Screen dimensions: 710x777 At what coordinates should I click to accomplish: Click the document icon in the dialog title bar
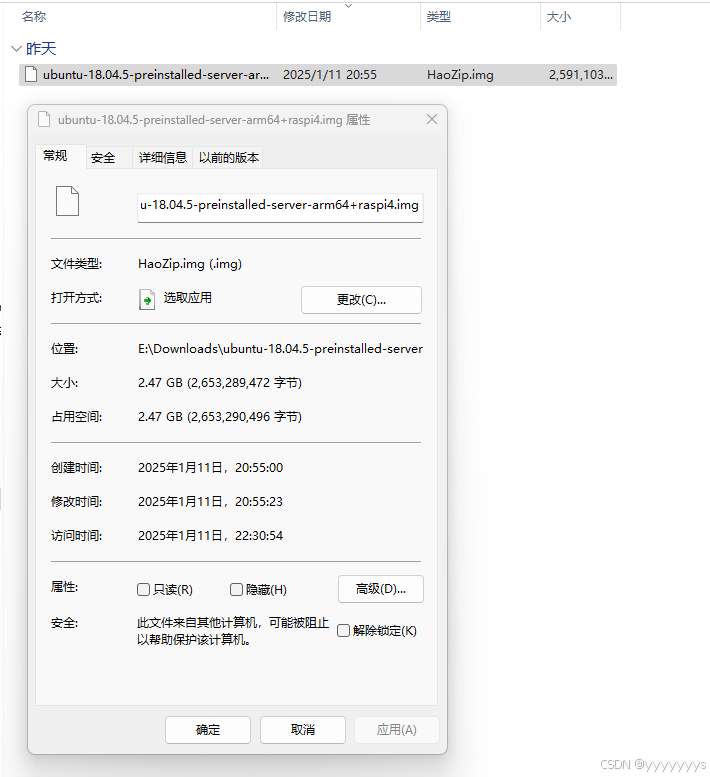point(44,119)
